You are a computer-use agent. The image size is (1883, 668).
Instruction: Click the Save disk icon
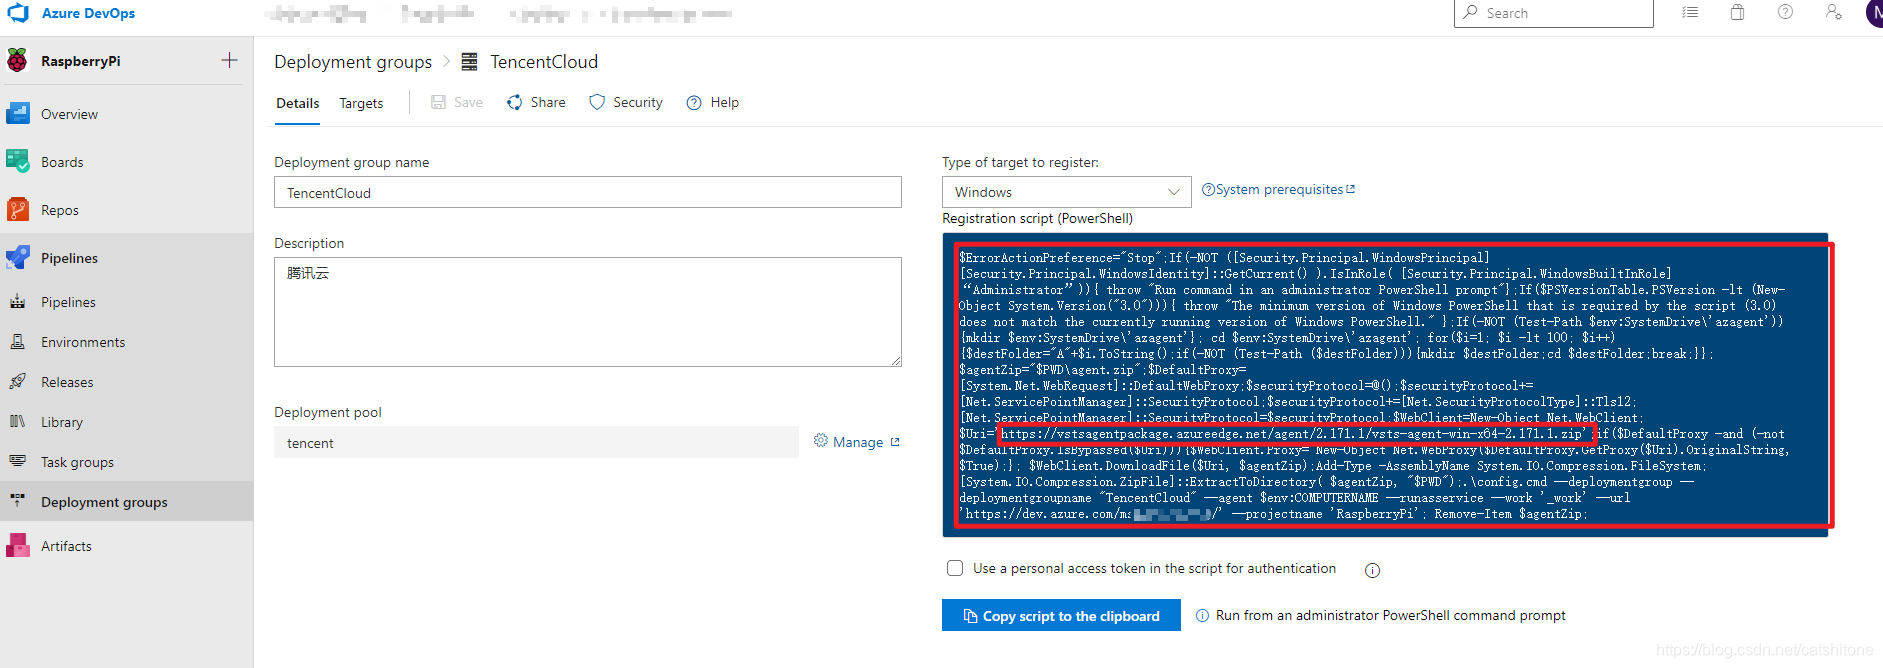[438, 102]
